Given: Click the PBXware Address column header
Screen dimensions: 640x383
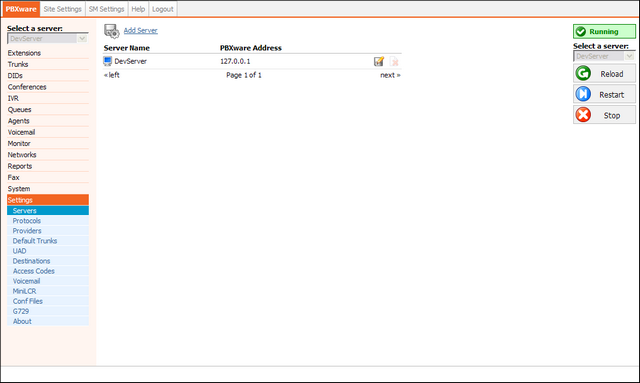Looking at the screenshot, I should [x=251, y=48].
